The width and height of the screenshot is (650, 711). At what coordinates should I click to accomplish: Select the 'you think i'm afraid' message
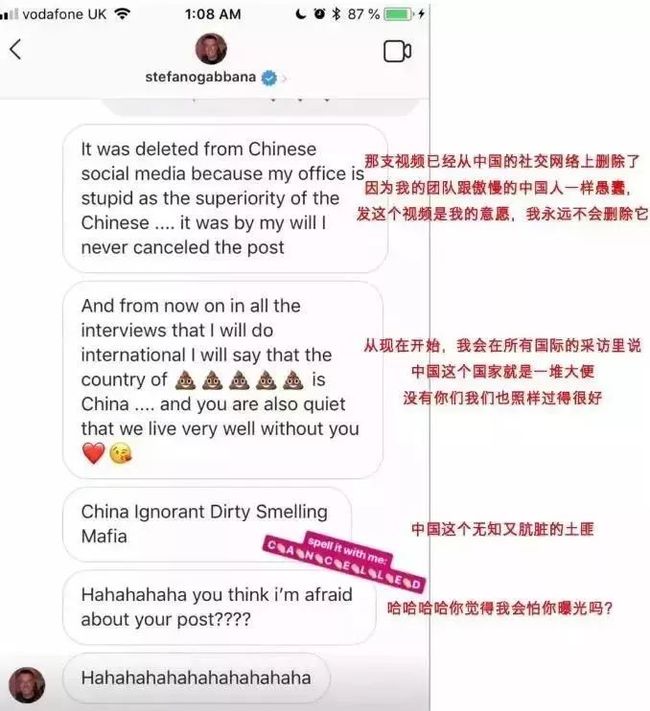[x=220, y=607]
